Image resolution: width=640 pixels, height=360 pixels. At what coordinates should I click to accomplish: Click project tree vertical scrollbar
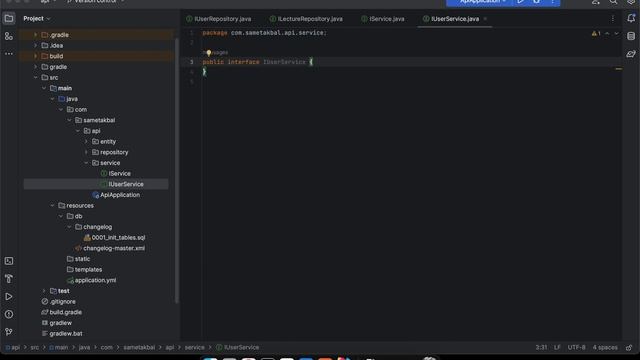pos(177,171)
